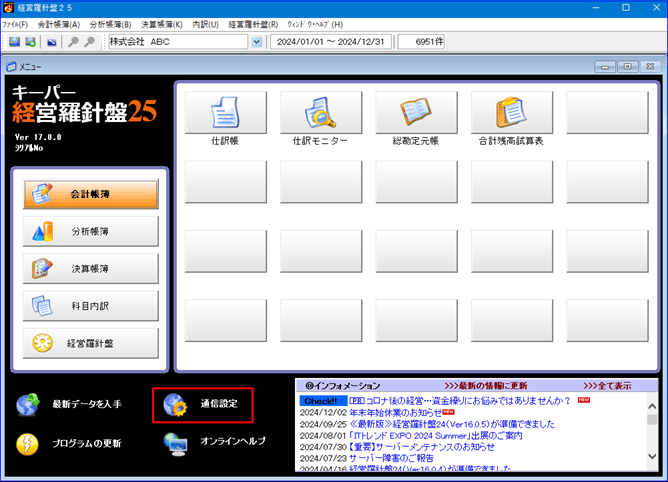
Task: Click the right magnifier toolbar icon
Action: pos(89,42)
